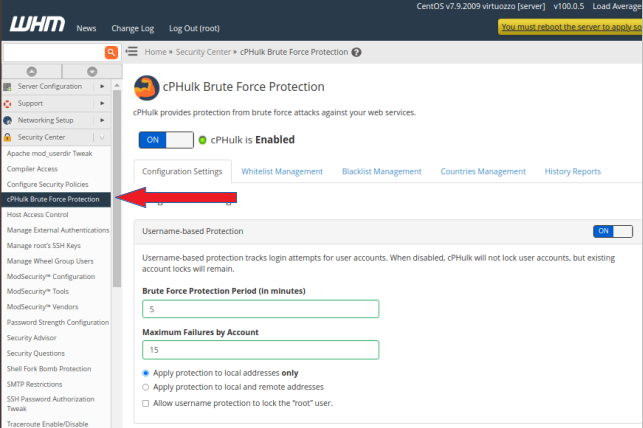Edit Maximum Failures by Account field
This screenshot has height=428, width=643.
260,350
